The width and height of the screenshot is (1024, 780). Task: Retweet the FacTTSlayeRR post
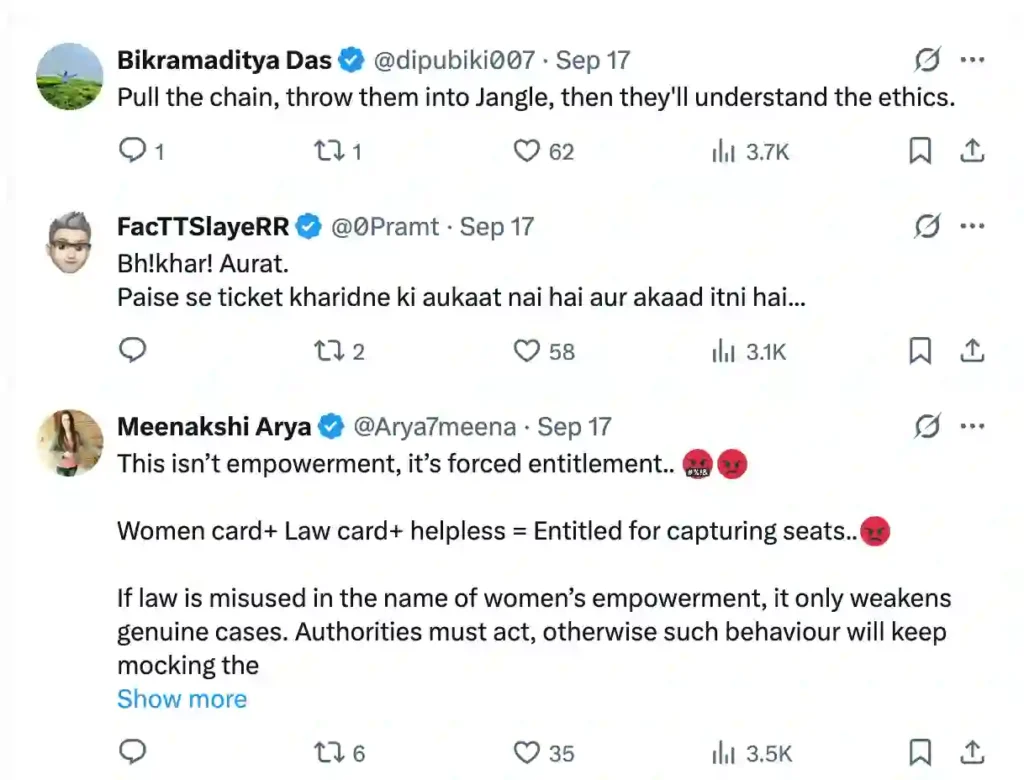pyautogui.click(x=325, y=351)
